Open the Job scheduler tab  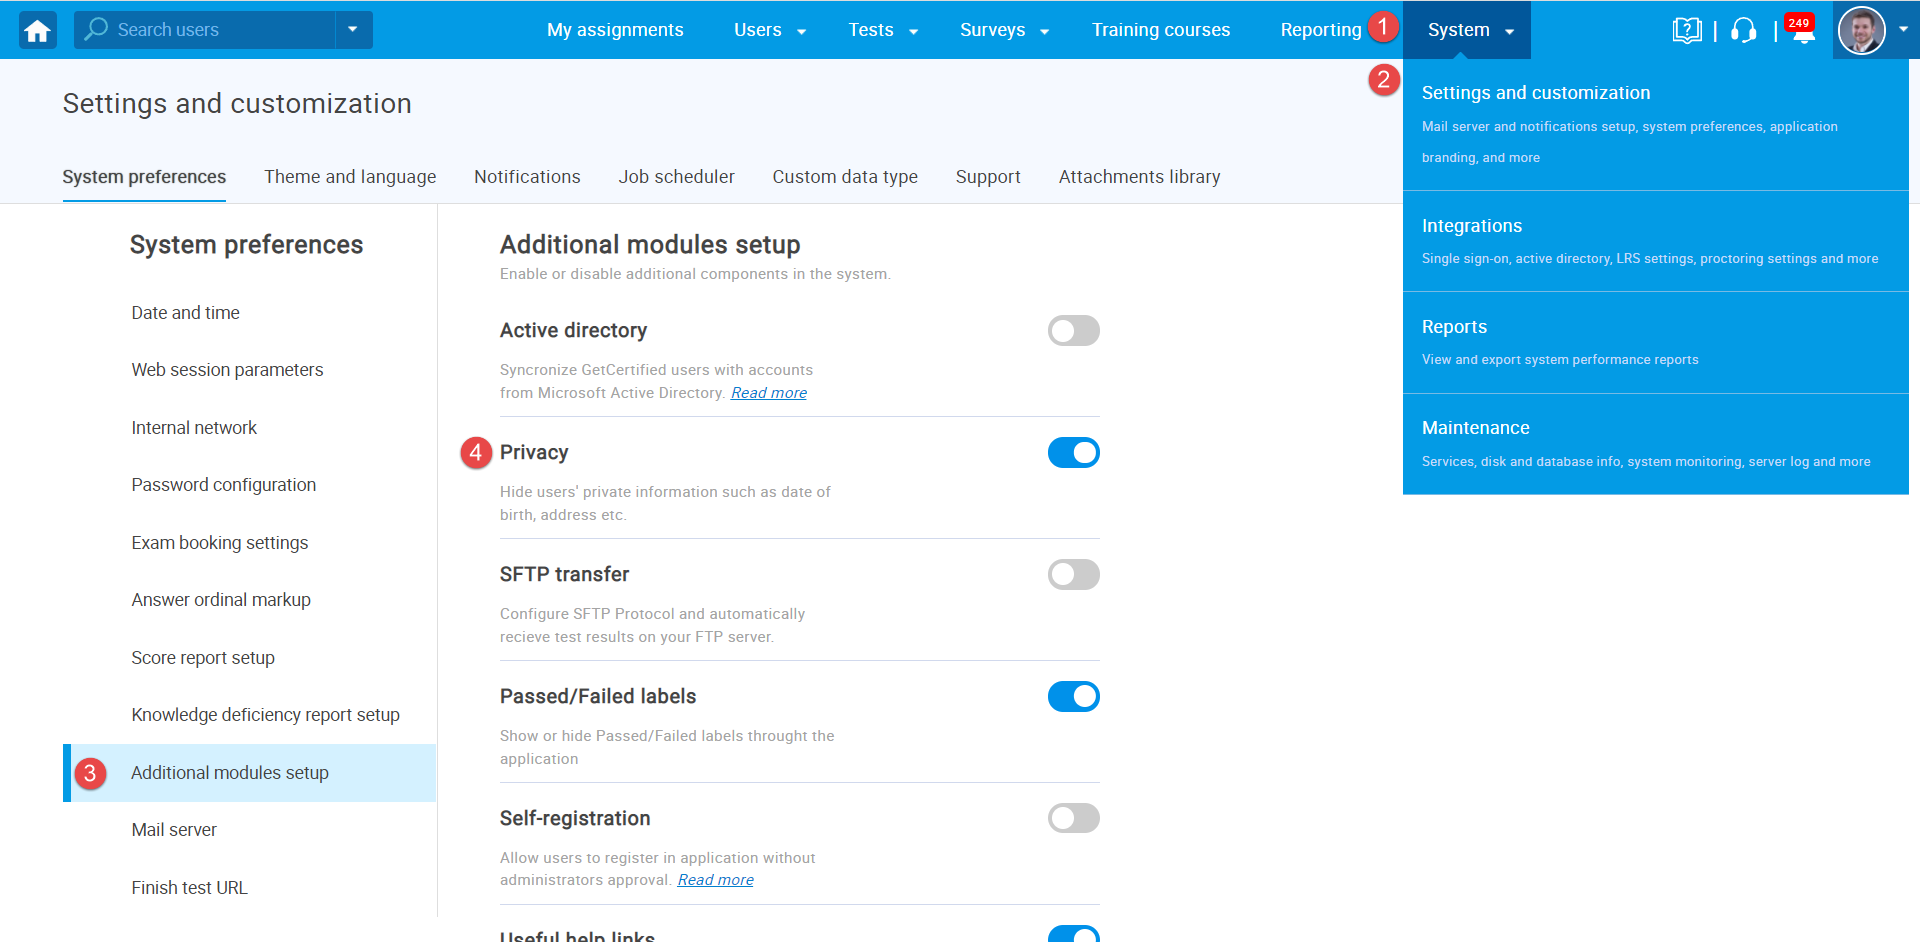coord(676,177)
